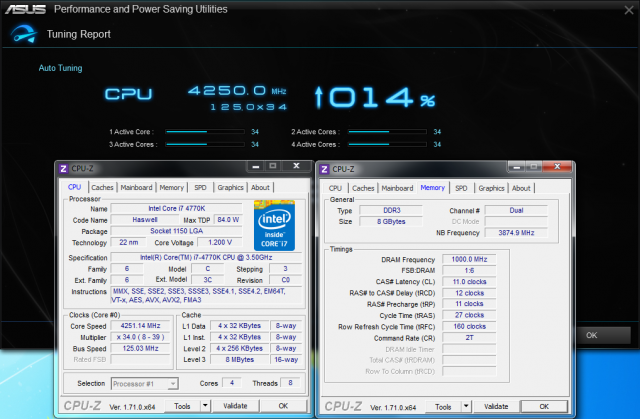Viewport: 640px width, 419px height.
Task: Close the ASUS utilities window with the X
Action: [x=629, y=10]
